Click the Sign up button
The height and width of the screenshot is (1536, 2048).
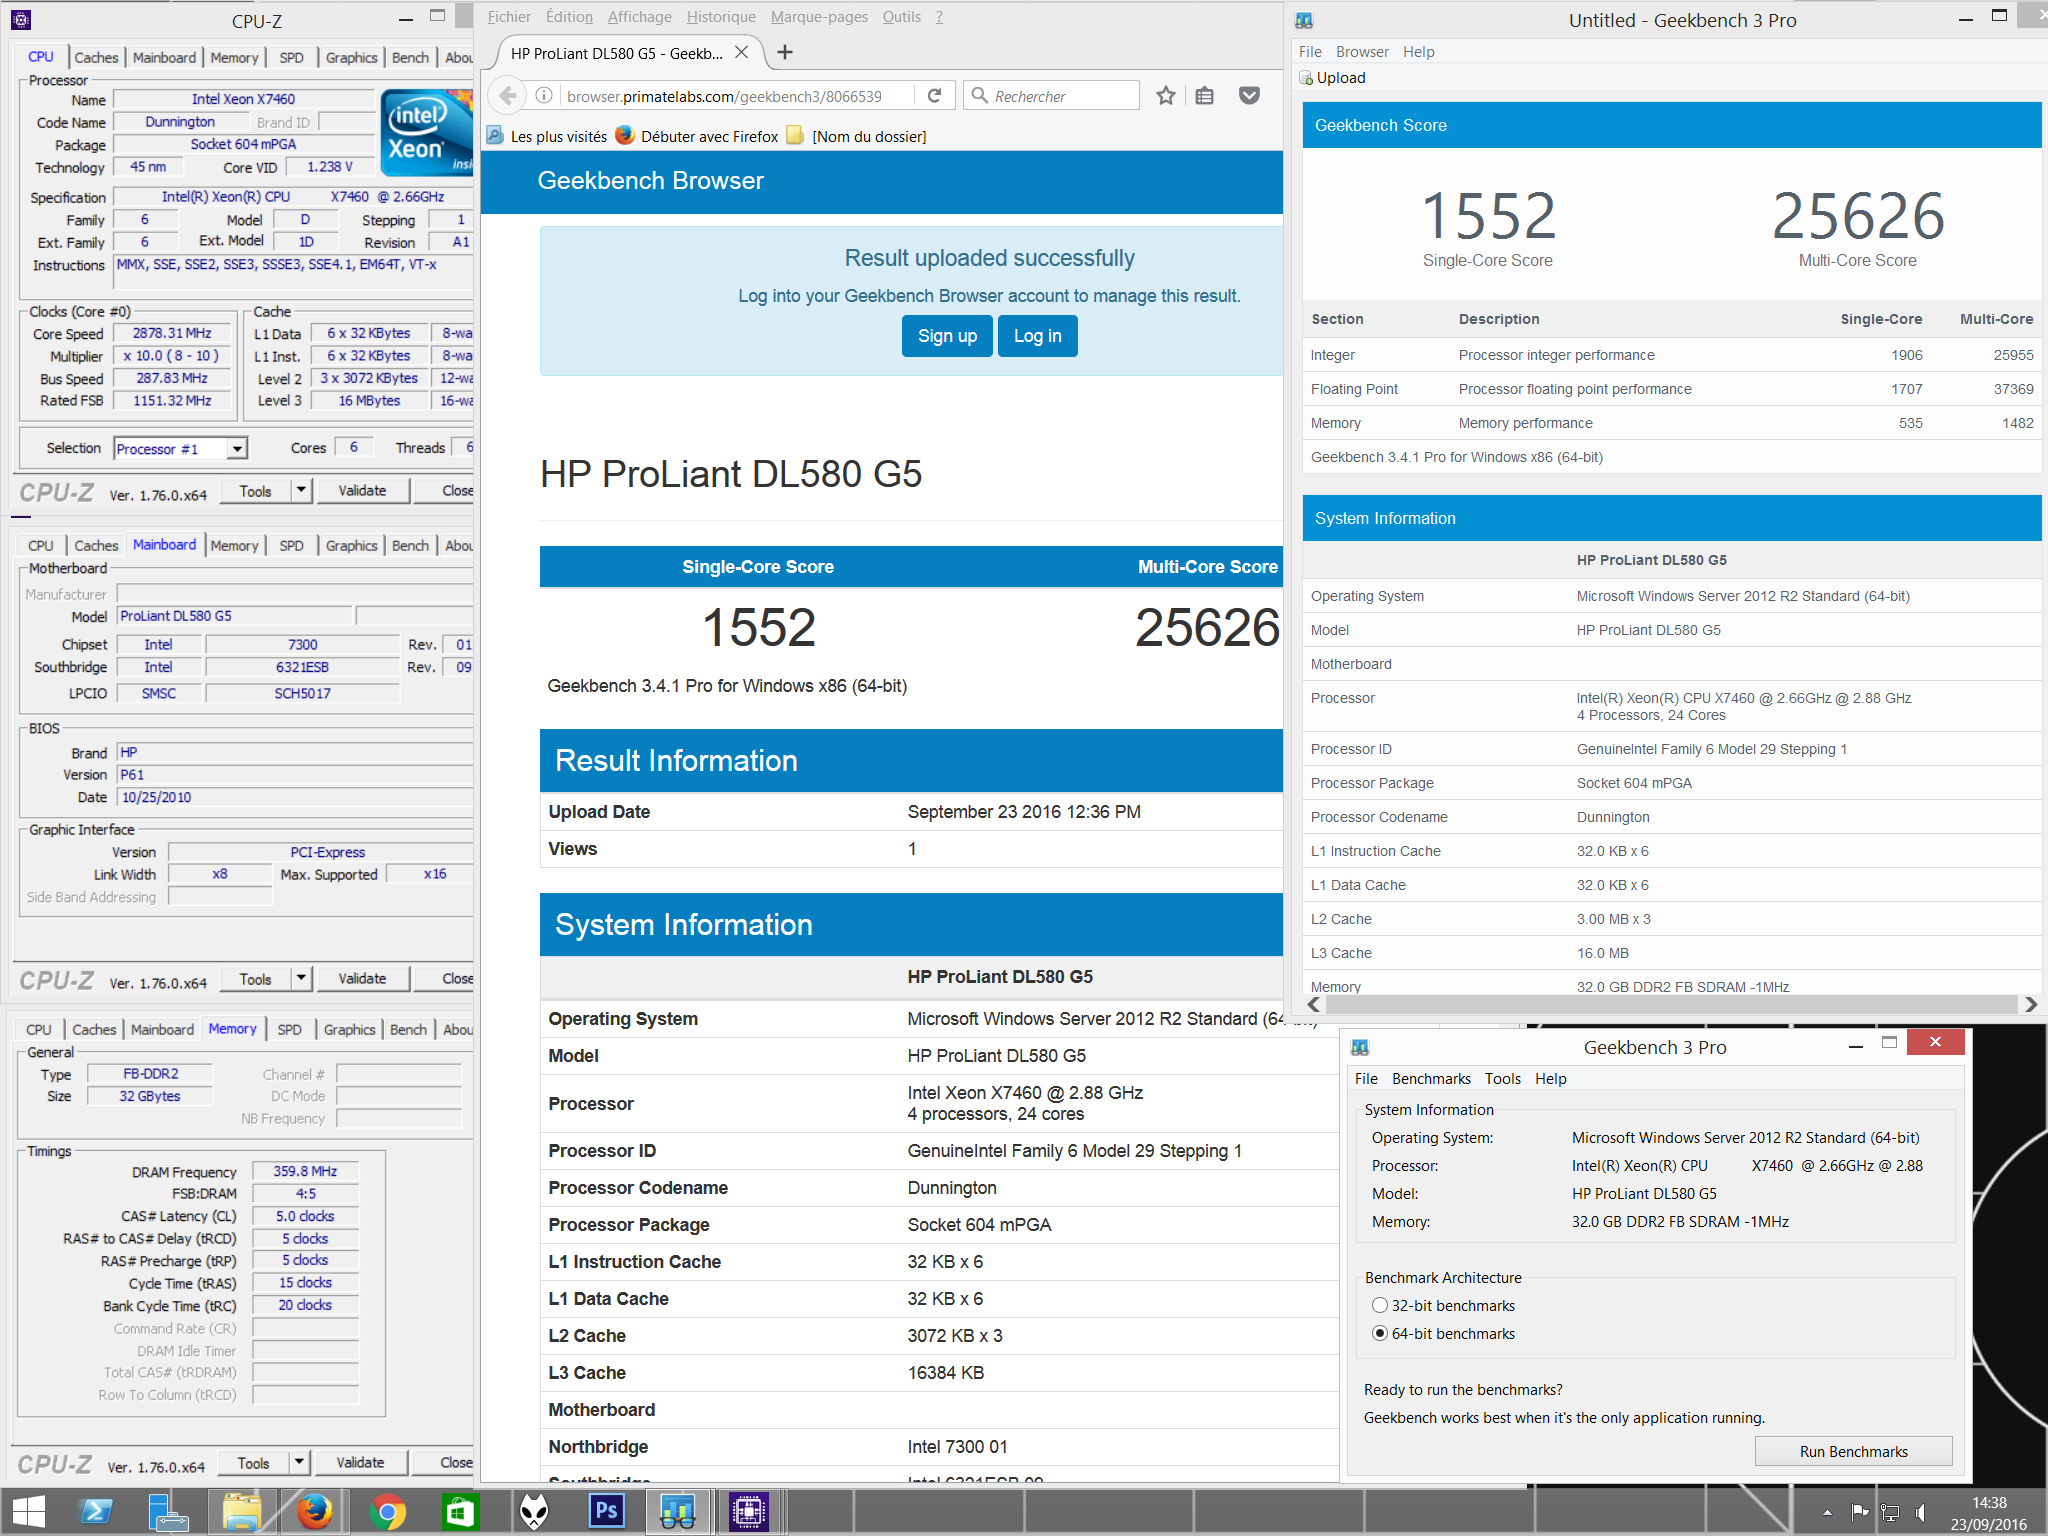pyautogui.click(x=947, y=336)
